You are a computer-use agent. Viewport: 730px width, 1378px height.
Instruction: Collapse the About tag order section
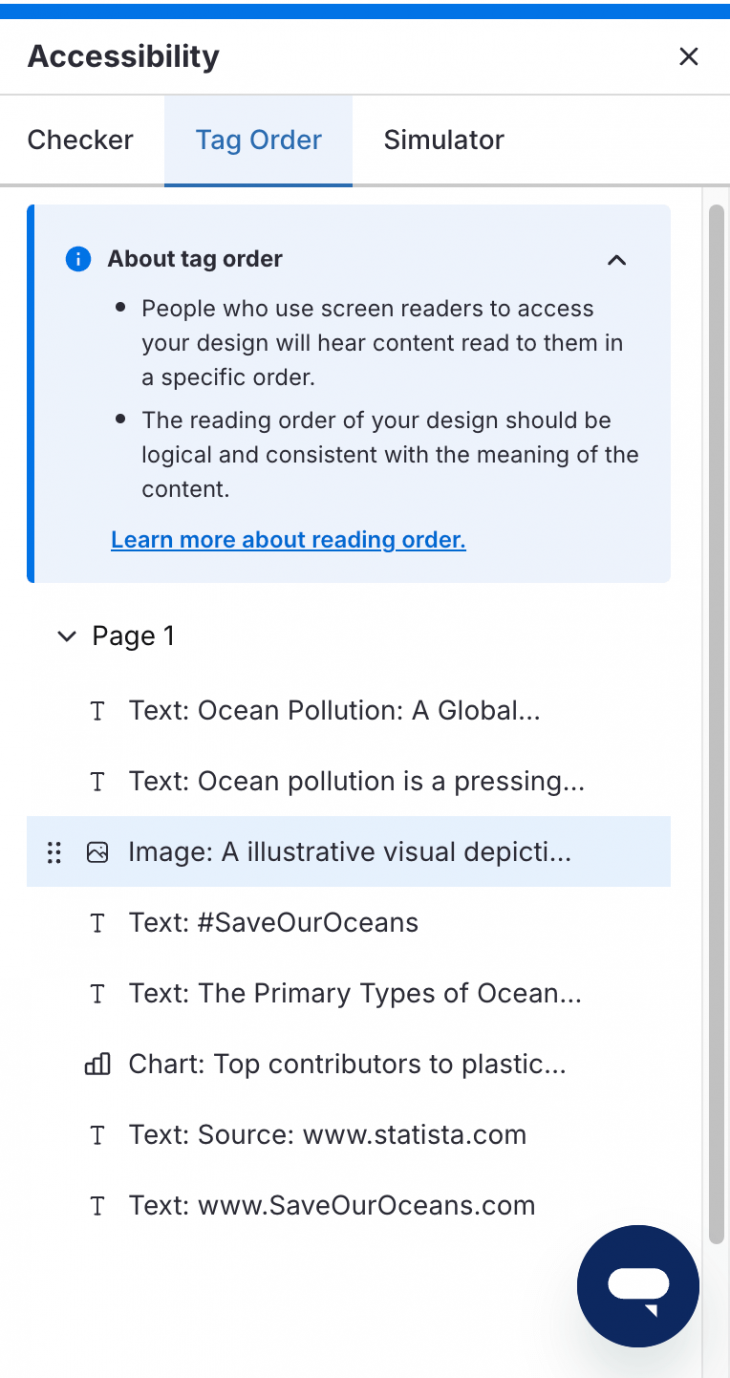[x=617, y=260]
